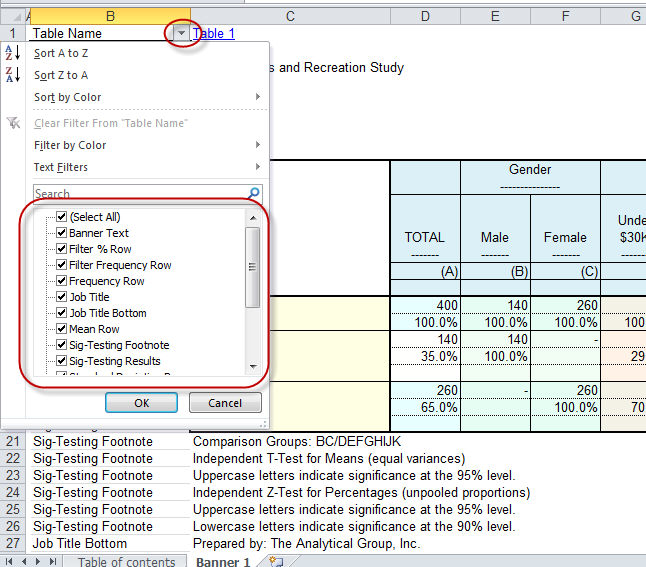This screenshot has height=567, width=646.
Task: Click the (B) column letter cell
Action: (x=495, y=272)
